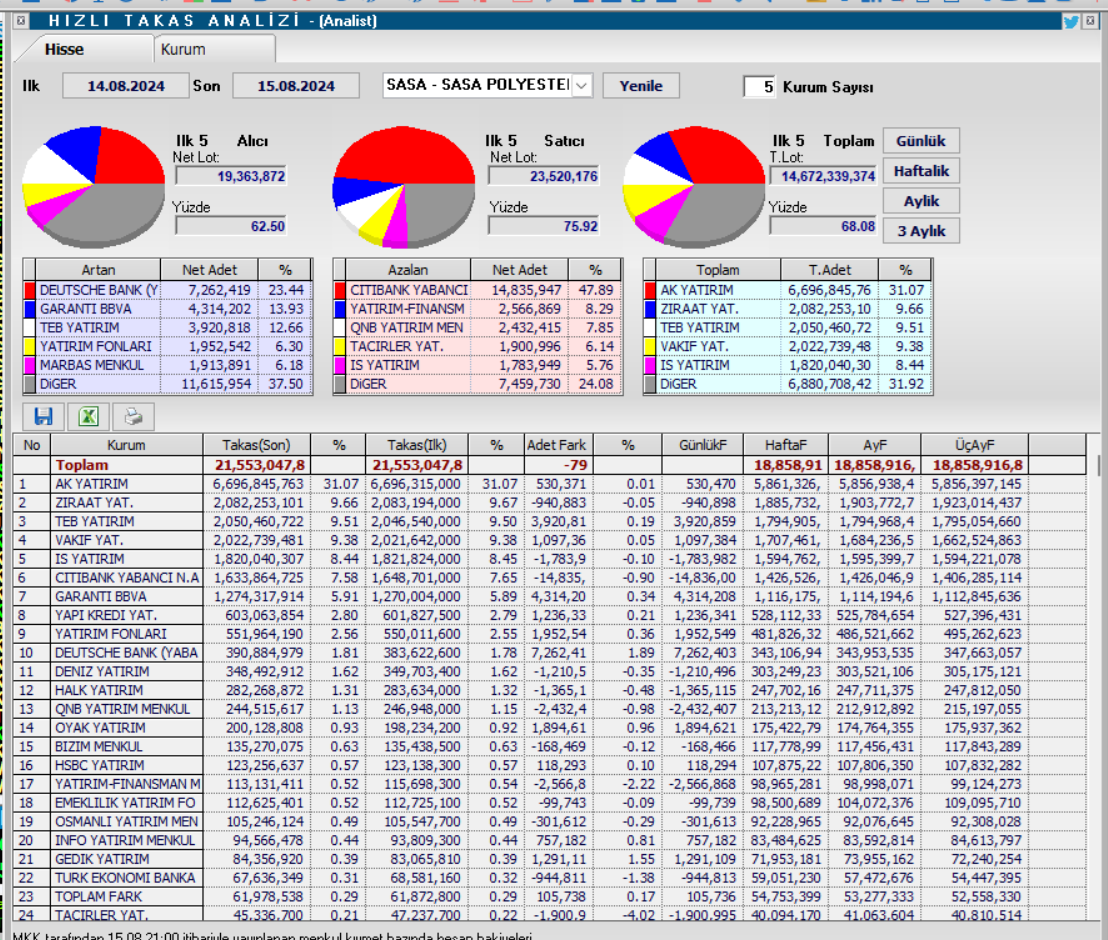Image resolution: width=1108 pixels, height=940 pixels.
Task: Select the Günlük period button
Action: [920, 141]
